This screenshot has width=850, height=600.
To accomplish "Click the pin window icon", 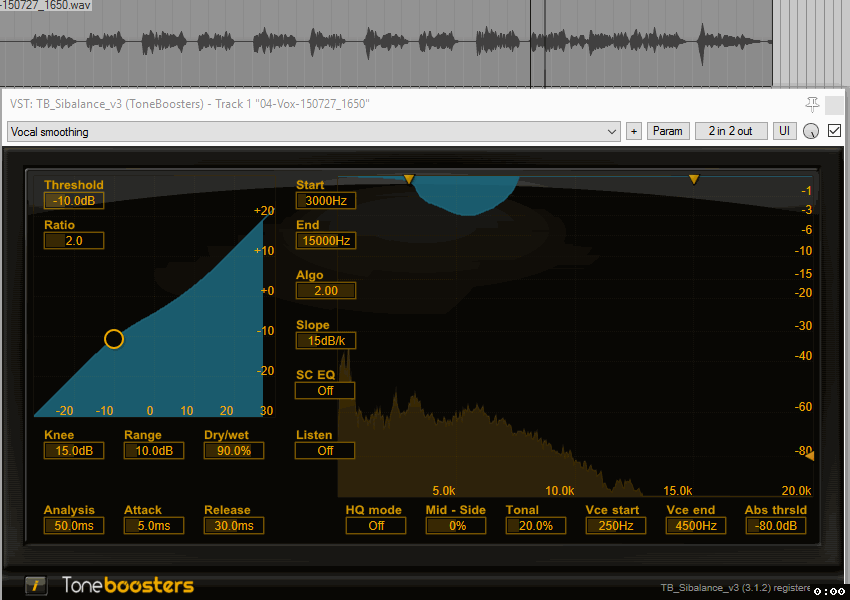I will pos(812,104).
